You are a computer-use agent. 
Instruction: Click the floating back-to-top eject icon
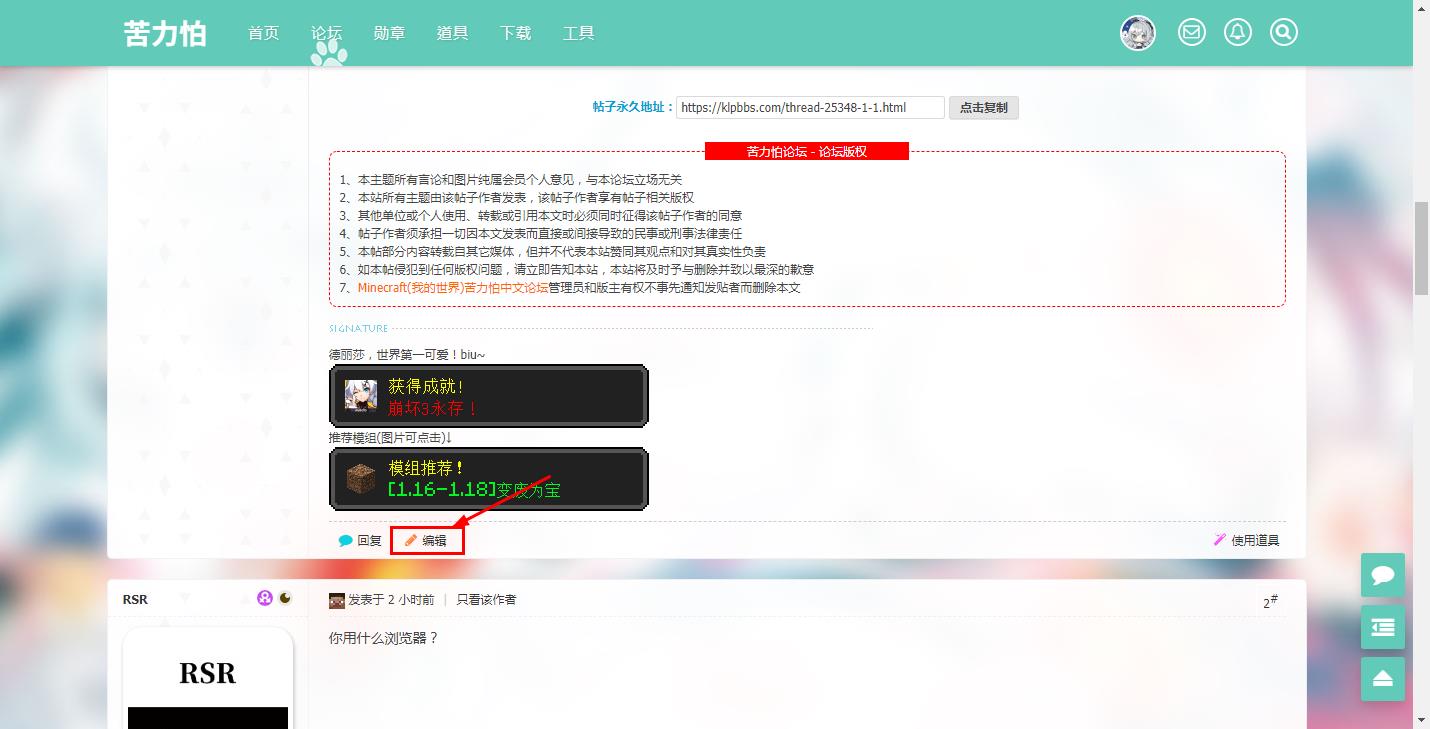(1383, 679)
